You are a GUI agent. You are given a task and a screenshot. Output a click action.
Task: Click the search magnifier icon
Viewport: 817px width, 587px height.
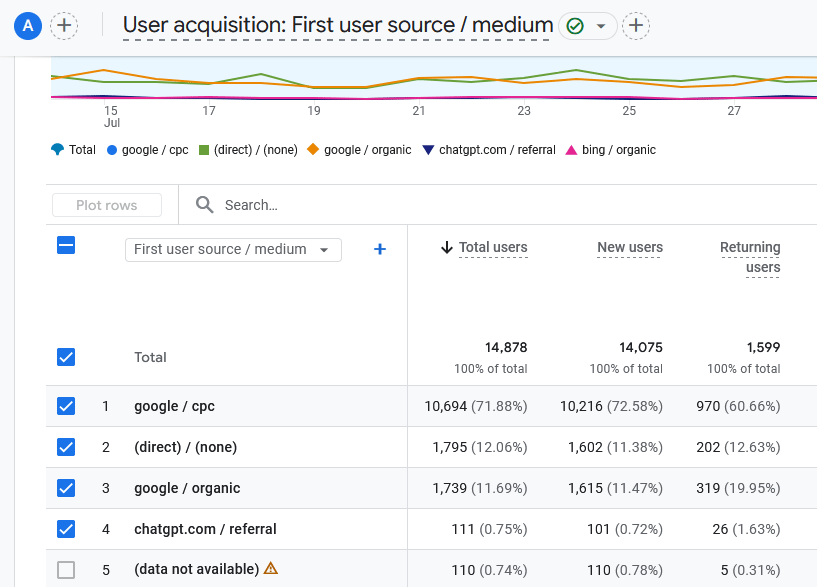(205, 205)
